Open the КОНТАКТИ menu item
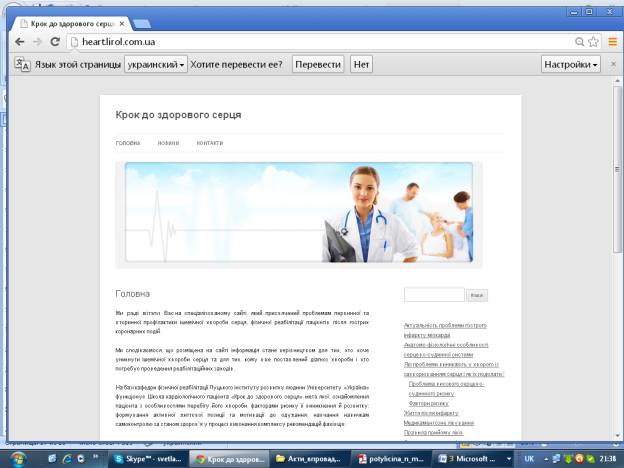Image resolution: width=624 pixels, height=468 pixels. pos(210,143)
